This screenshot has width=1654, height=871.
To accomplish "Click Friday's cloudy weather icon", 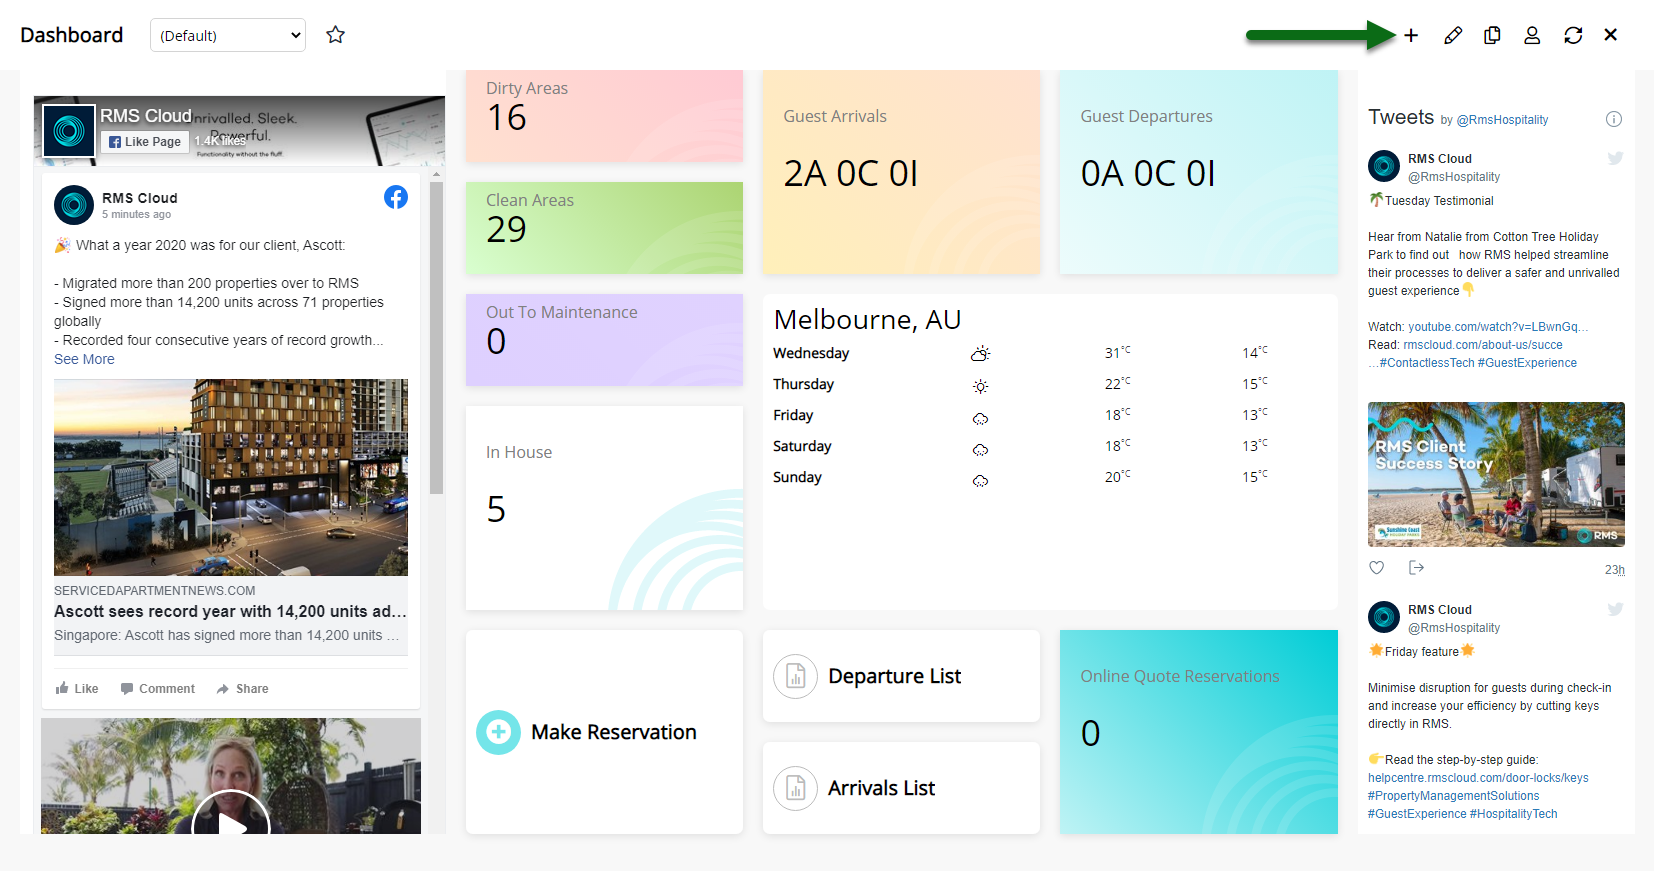I will point(980,418).
